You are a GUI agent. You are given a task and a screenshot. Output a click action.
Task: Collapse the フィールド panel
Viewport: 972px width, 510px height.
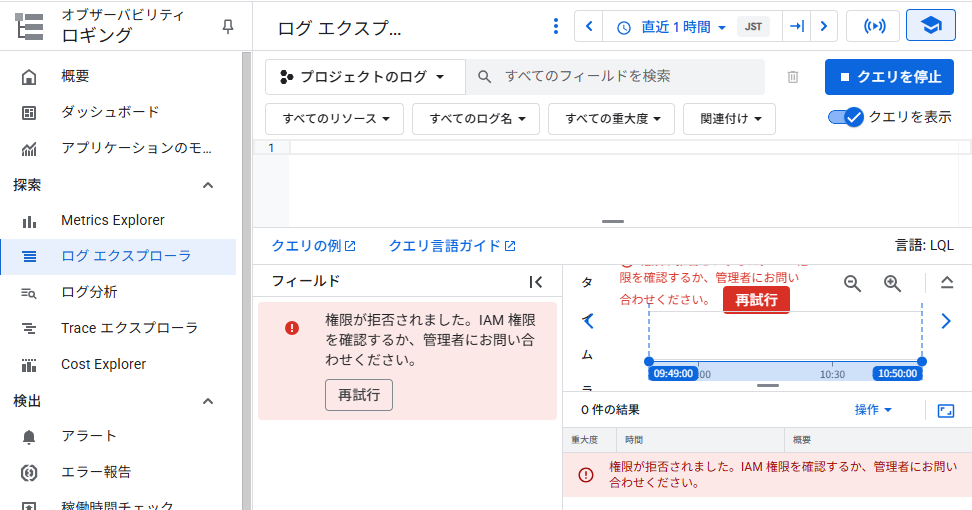[536, 282]
